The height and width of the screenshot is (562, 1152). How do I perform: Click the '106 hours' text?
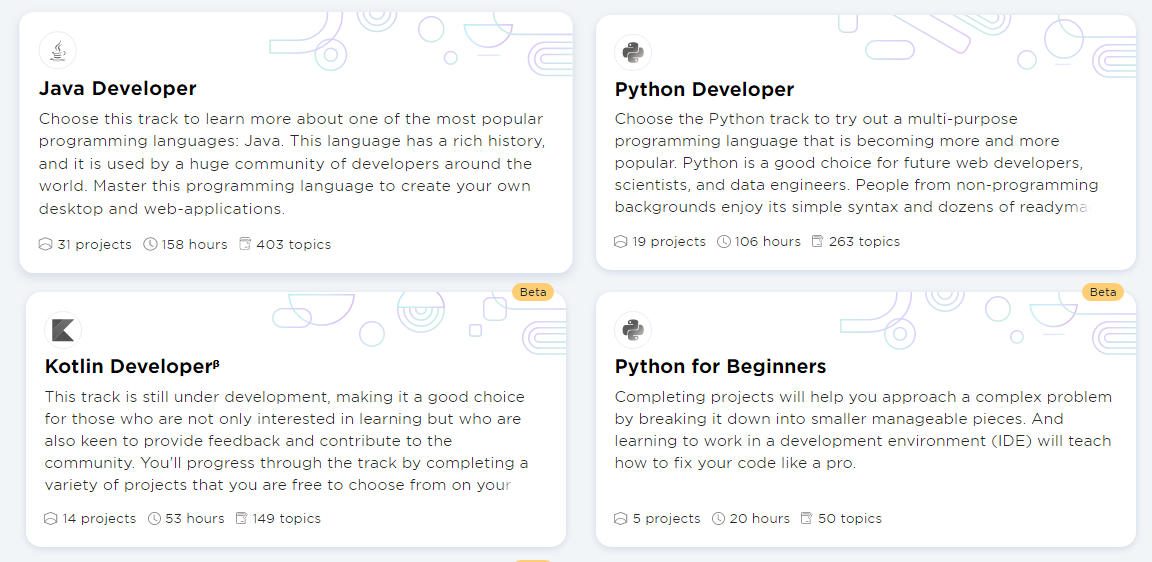(768, 242)
